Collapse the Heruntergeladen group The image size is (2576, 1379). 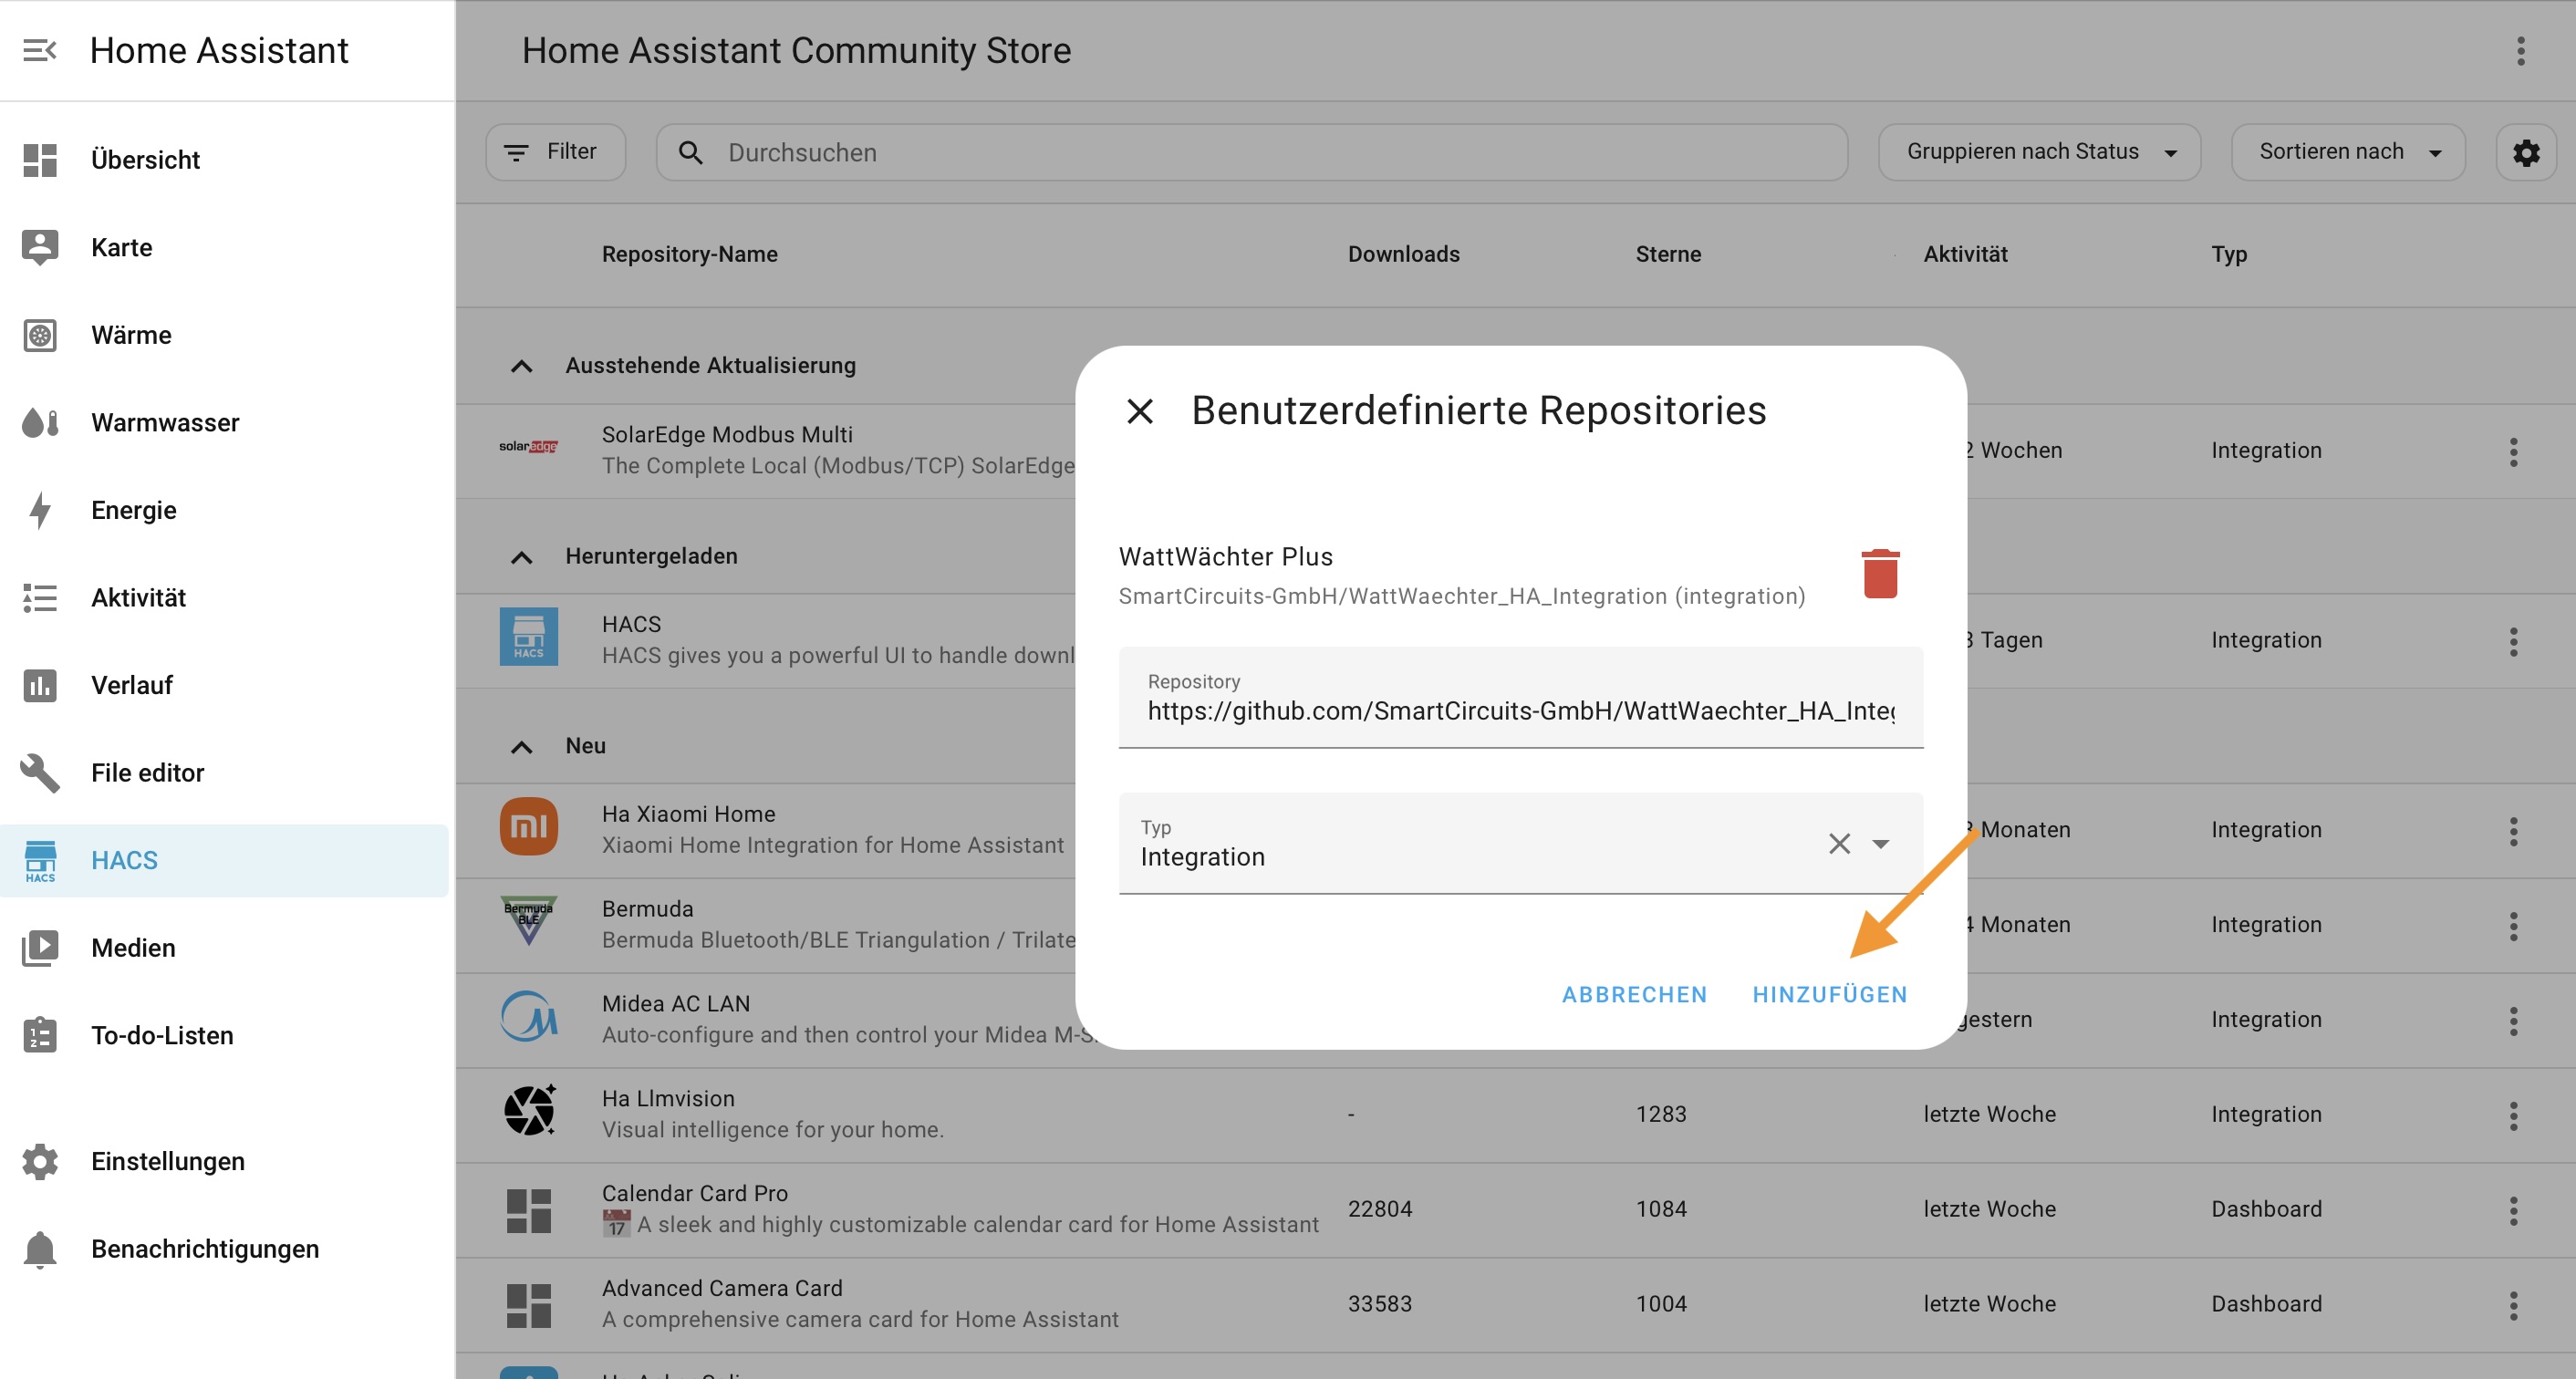click(x=522, y=557)
